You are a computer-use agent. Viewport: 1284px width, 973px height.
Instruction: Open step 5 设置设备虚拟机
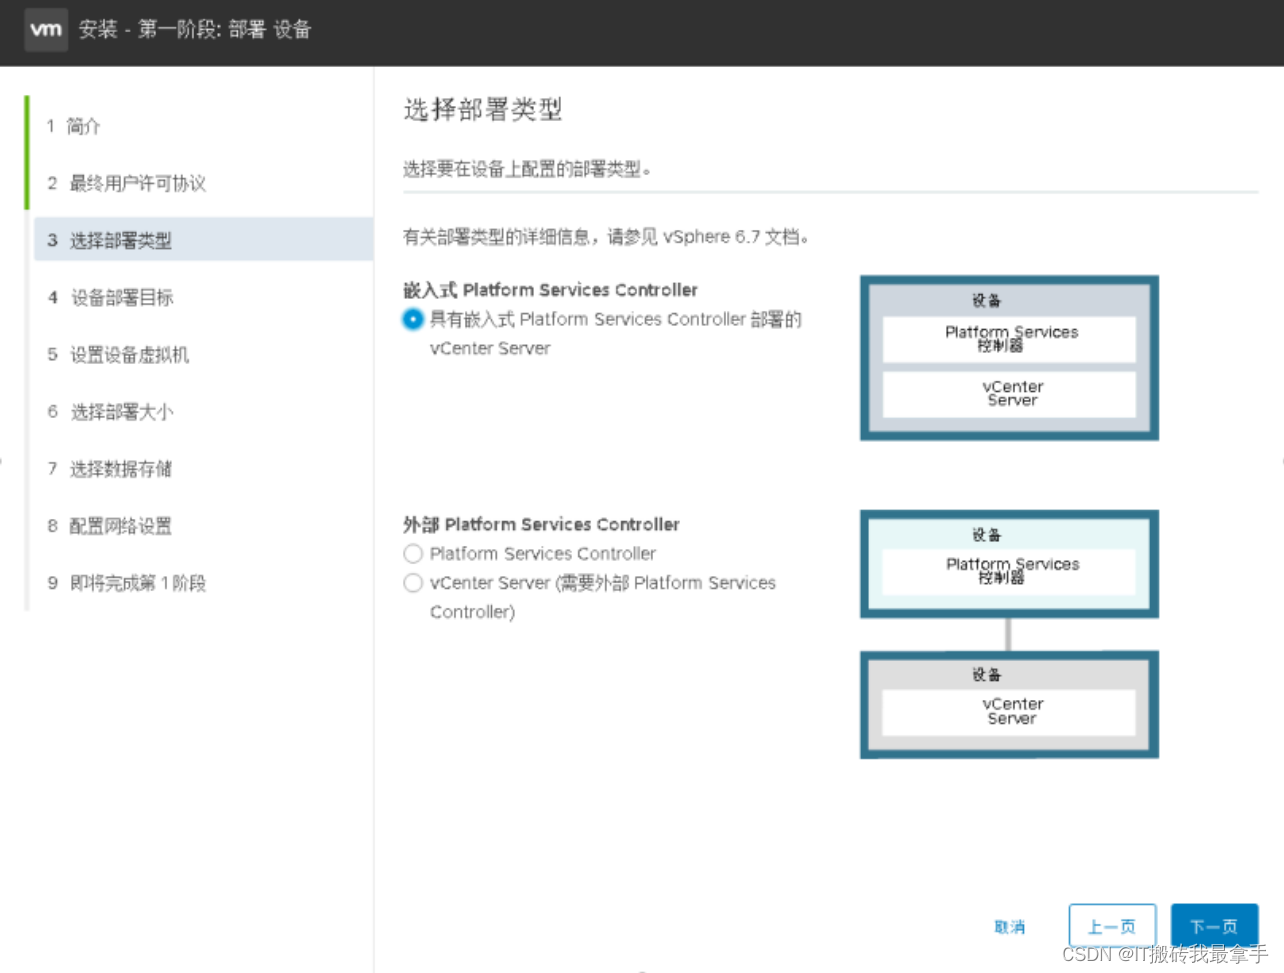118,354
